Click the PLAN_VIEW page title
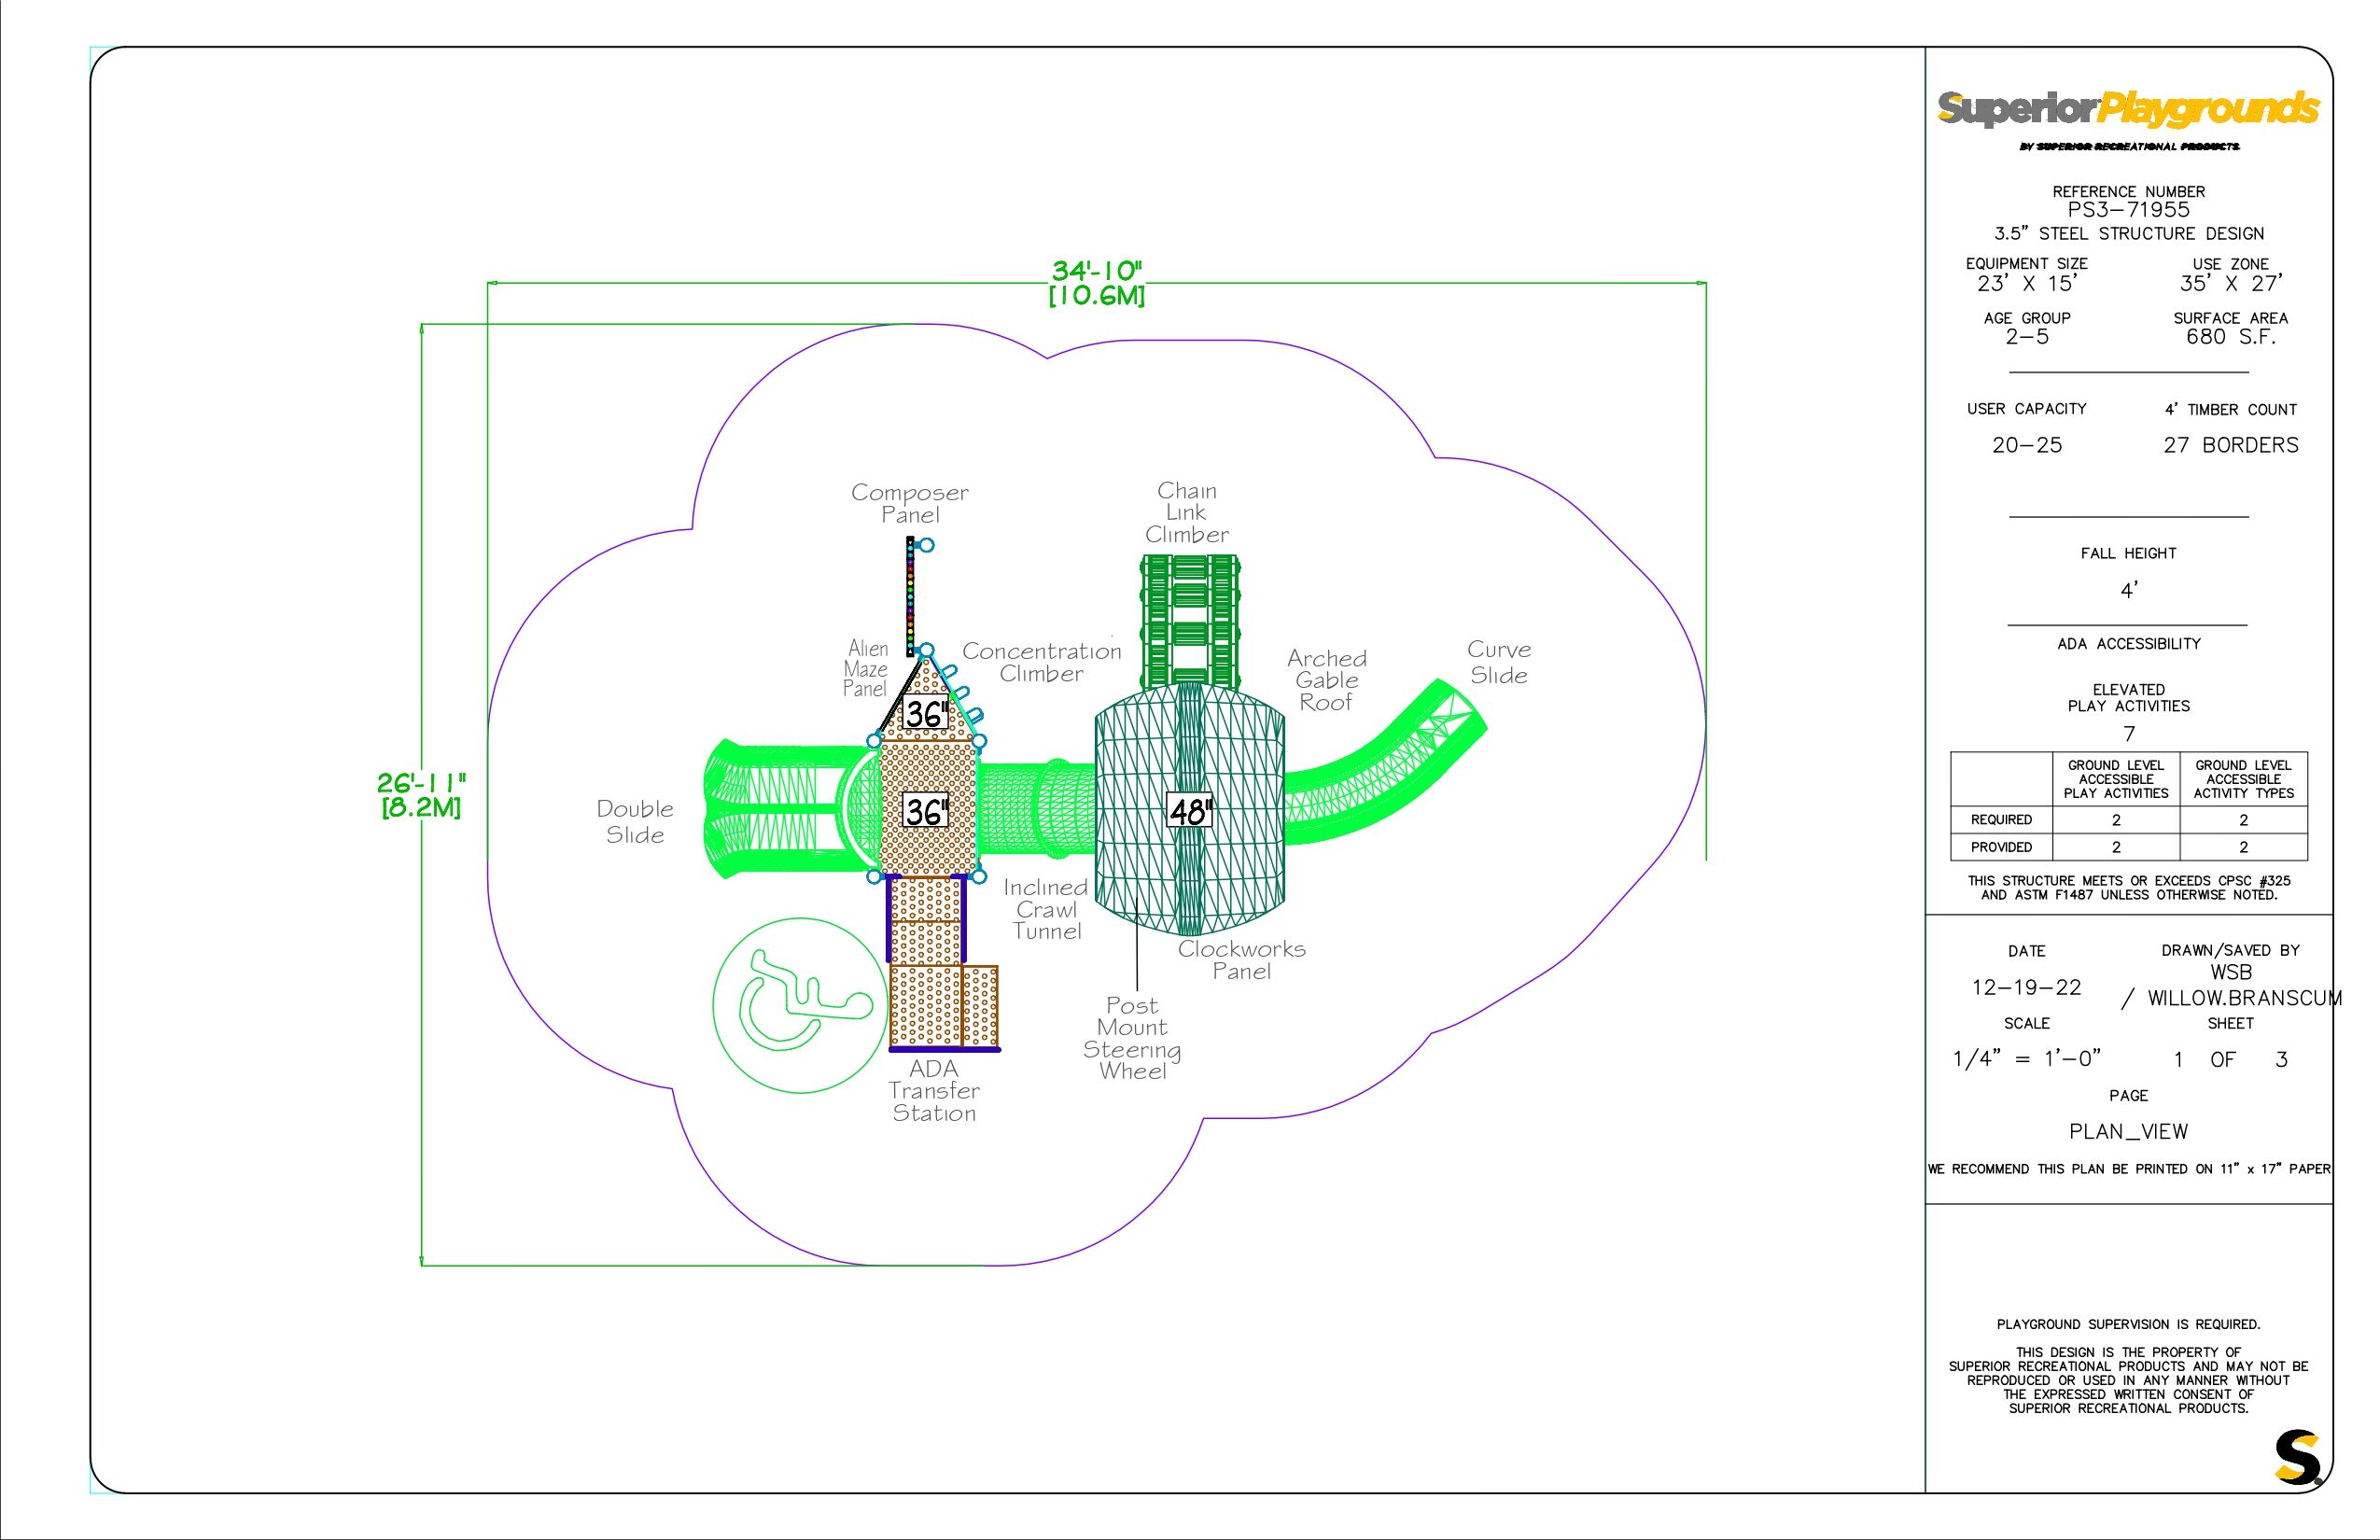 click(x=2128, y=1132)
